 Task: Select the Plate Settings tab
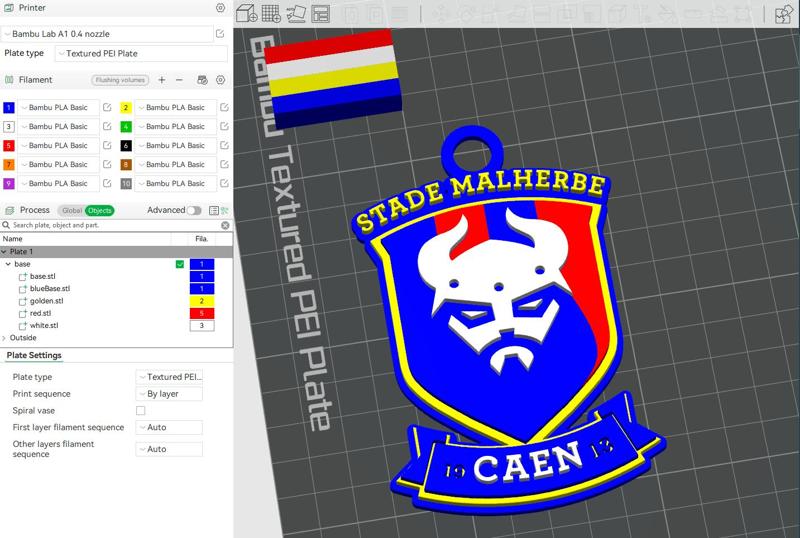34,355
